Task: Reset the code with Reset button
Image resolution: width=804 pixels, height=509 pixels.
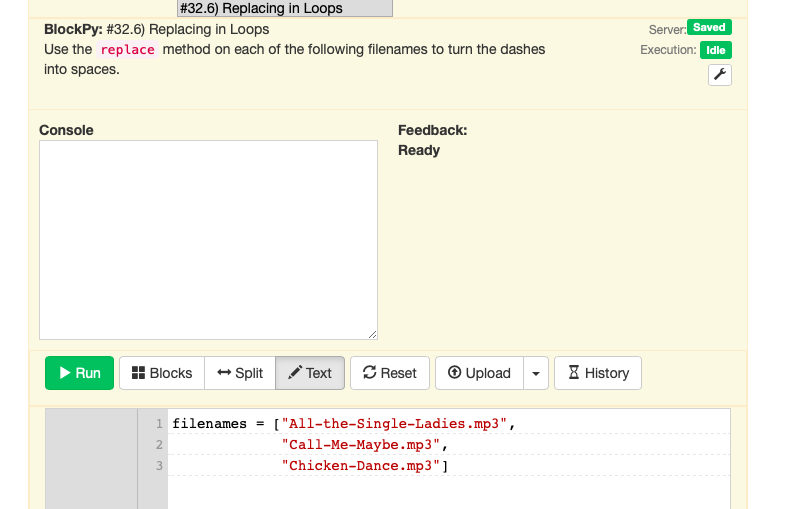Action: (x=390, y=373)
